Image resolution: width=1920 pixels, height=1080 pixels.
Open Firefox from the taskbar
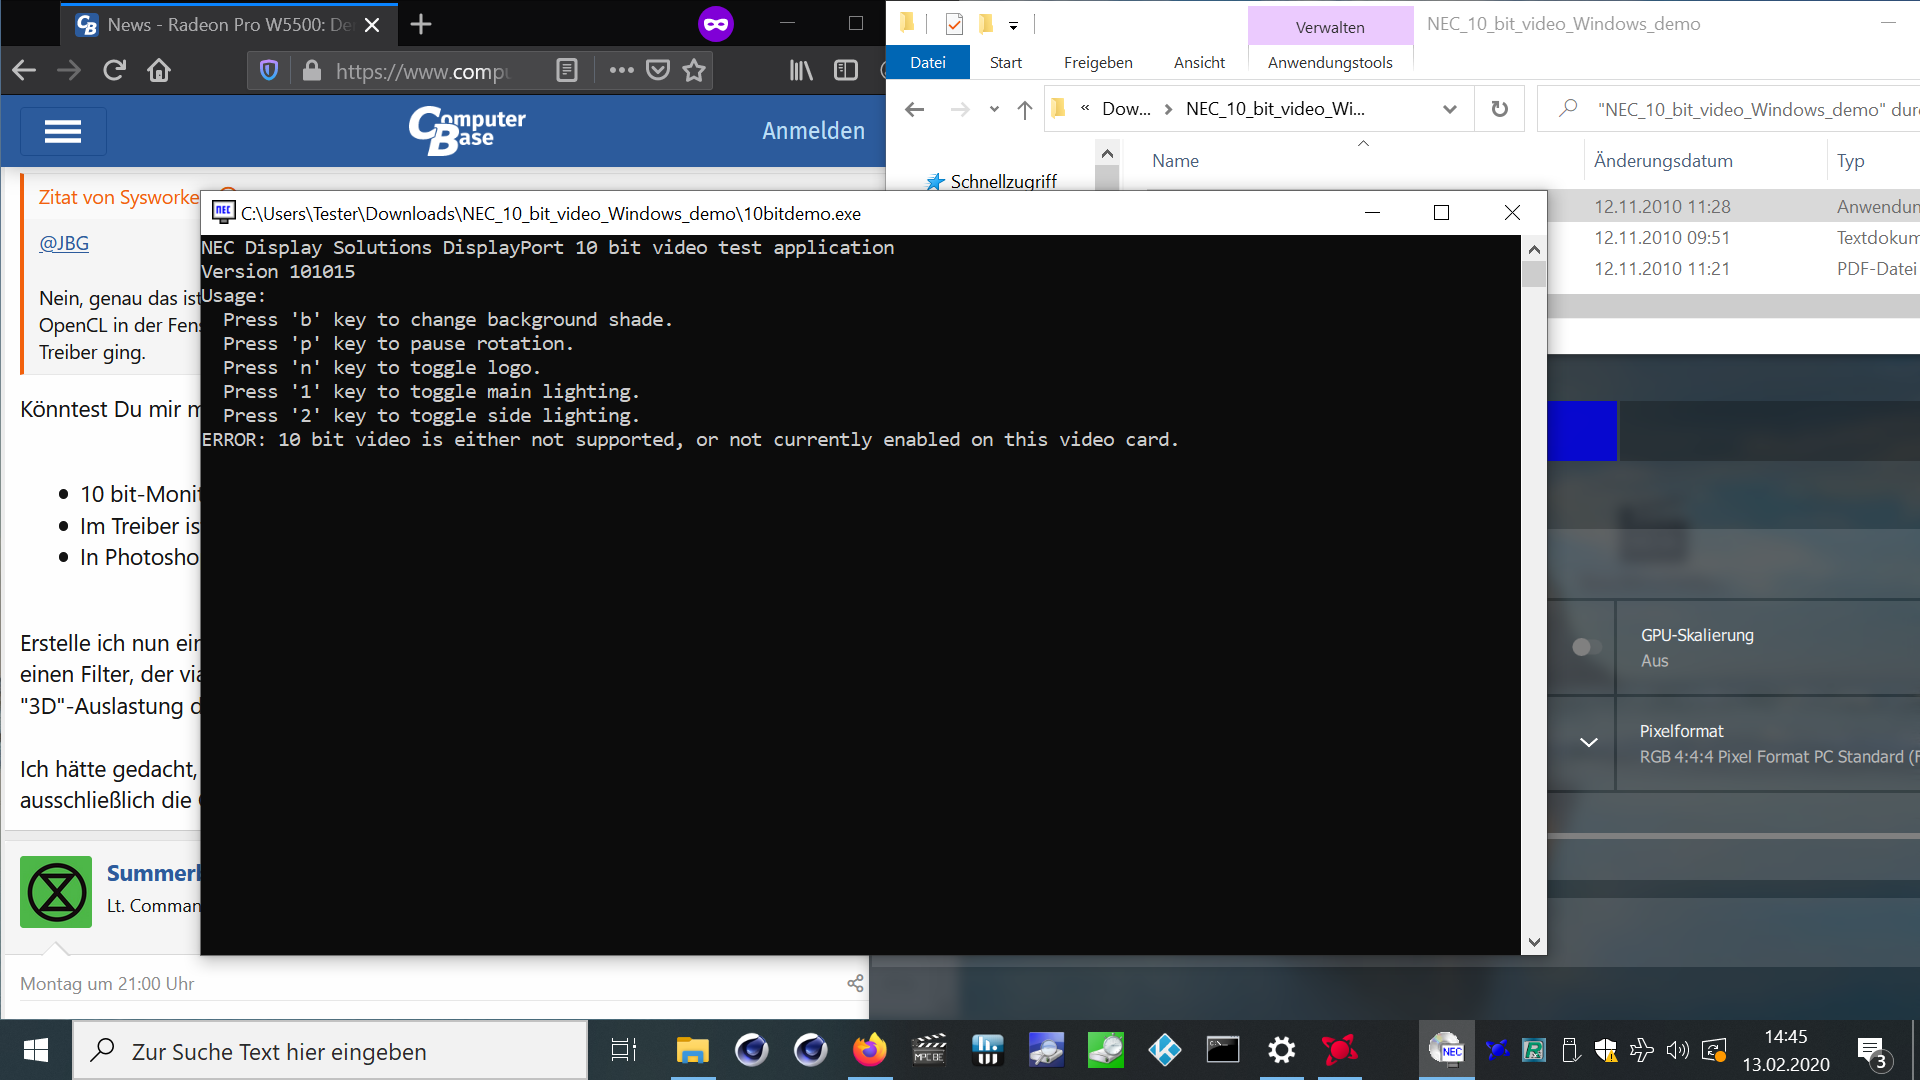[x=869, y=1050]
